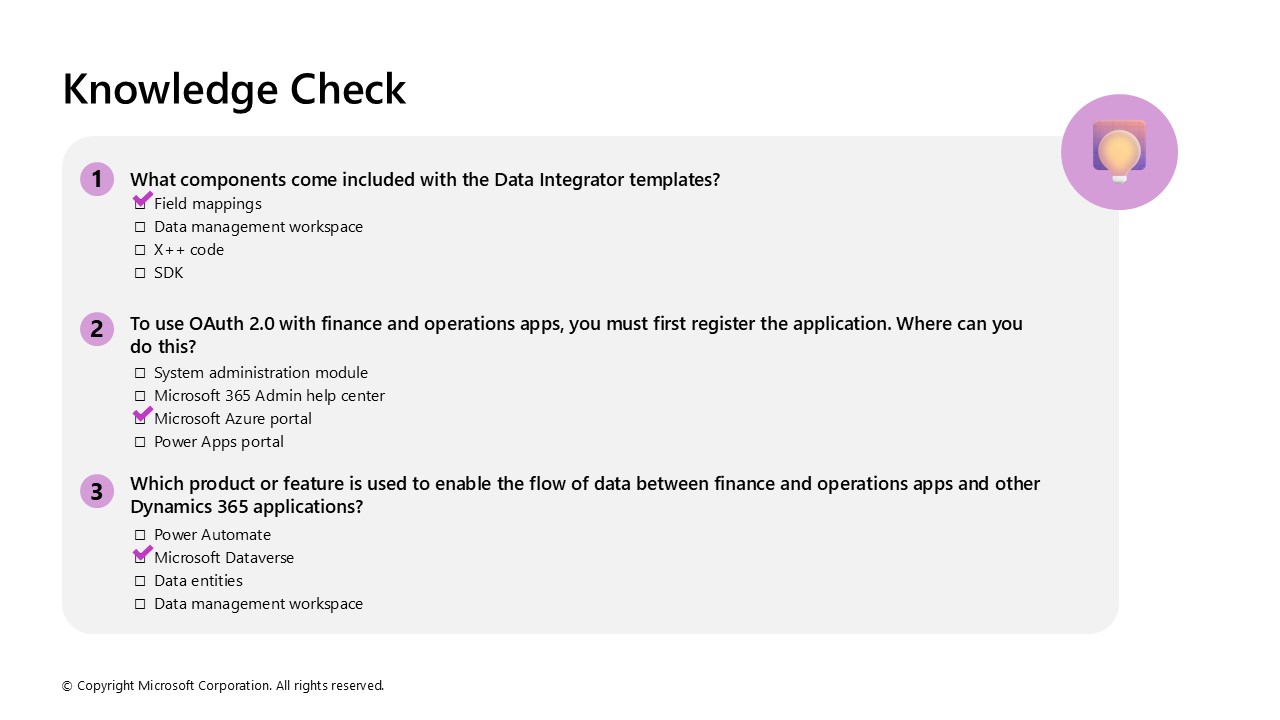Click the Data Integrator templates question text

[425, 180]
